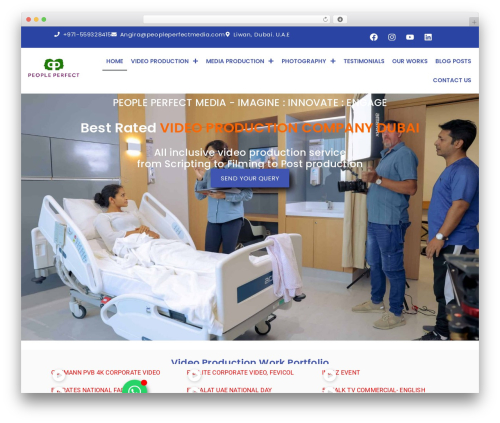Image resolution: width=500 pixels, height=423 pixels.
Task: Open the WhatsApp chat bubble
Action: [x=134, y=388]
